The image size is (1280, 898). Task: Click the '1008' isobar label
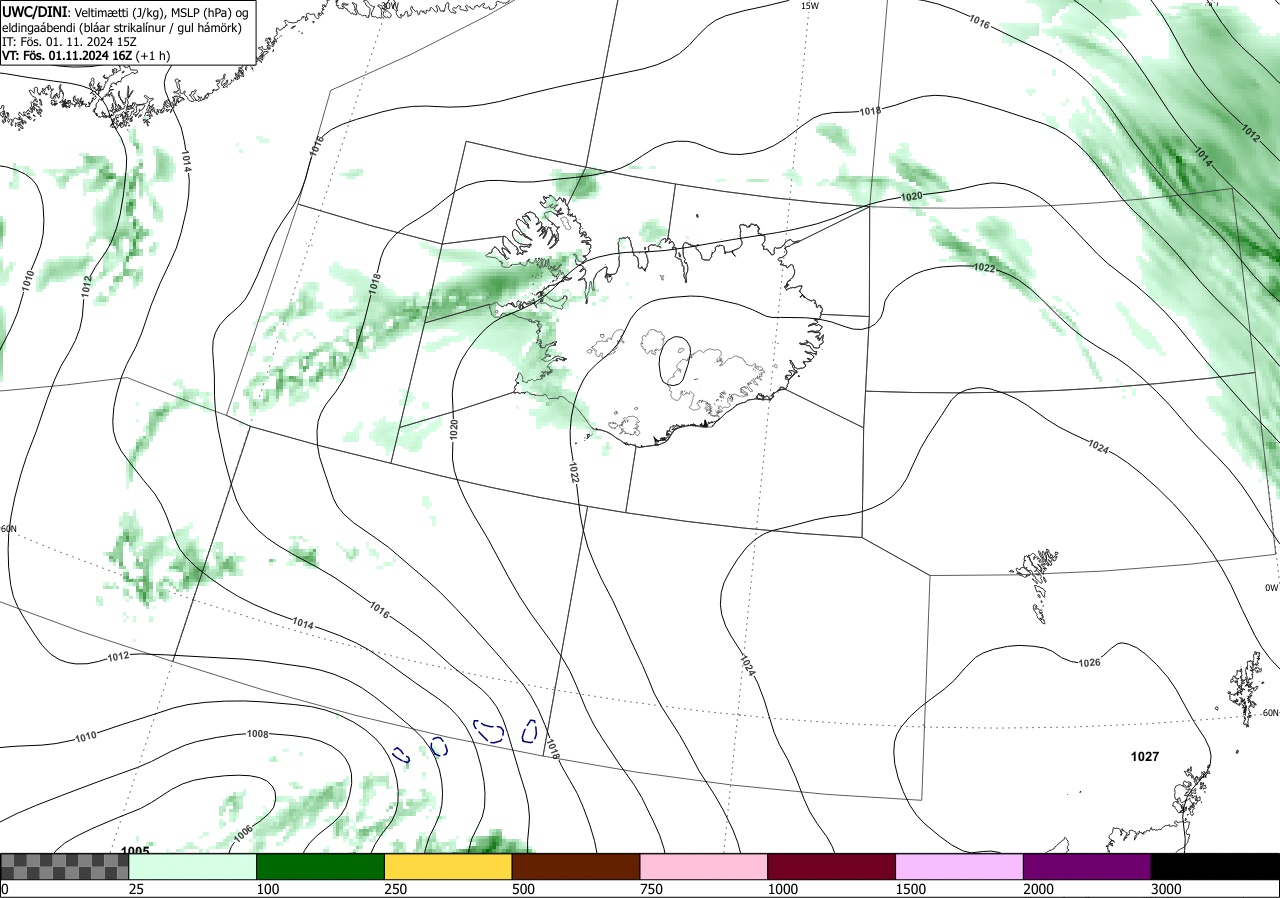[x=257, y=734]
